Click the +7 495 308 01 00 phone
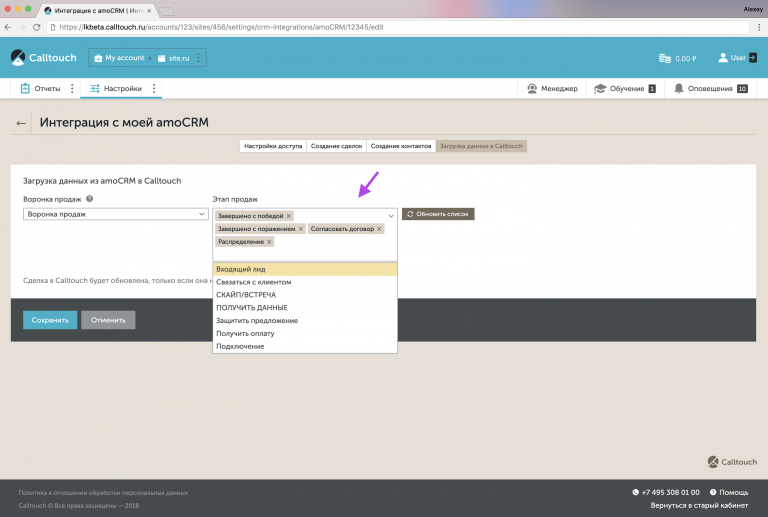 (666, 493)
